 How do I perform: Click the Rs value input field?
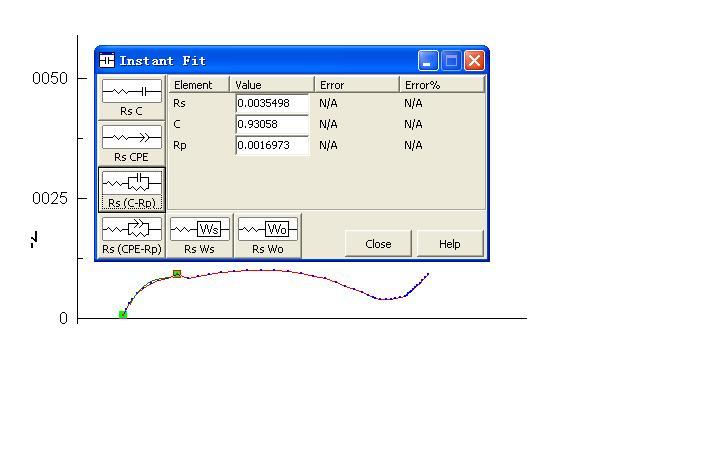coord(272,103)
